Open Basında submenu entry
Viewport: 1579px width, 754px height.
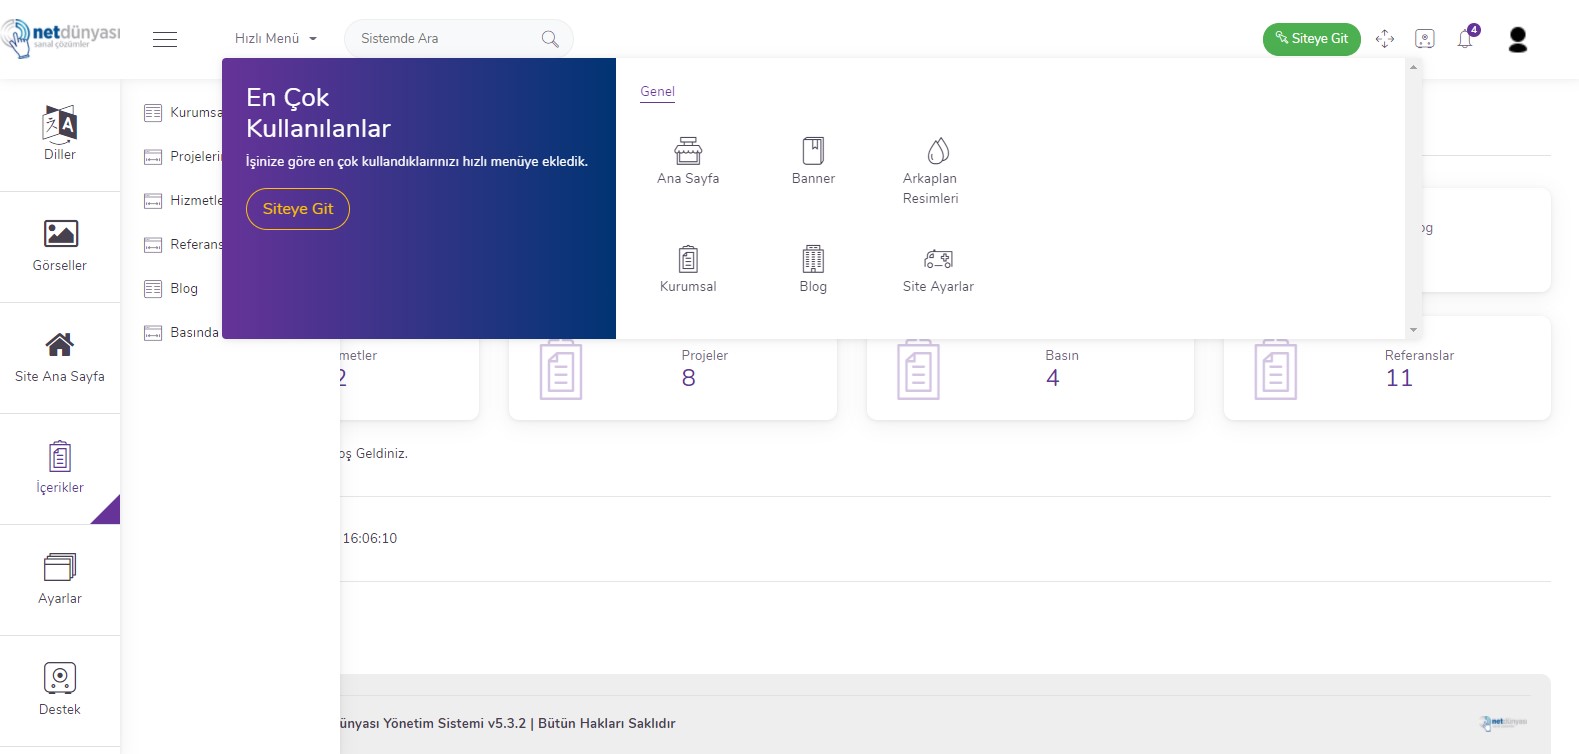181,333
